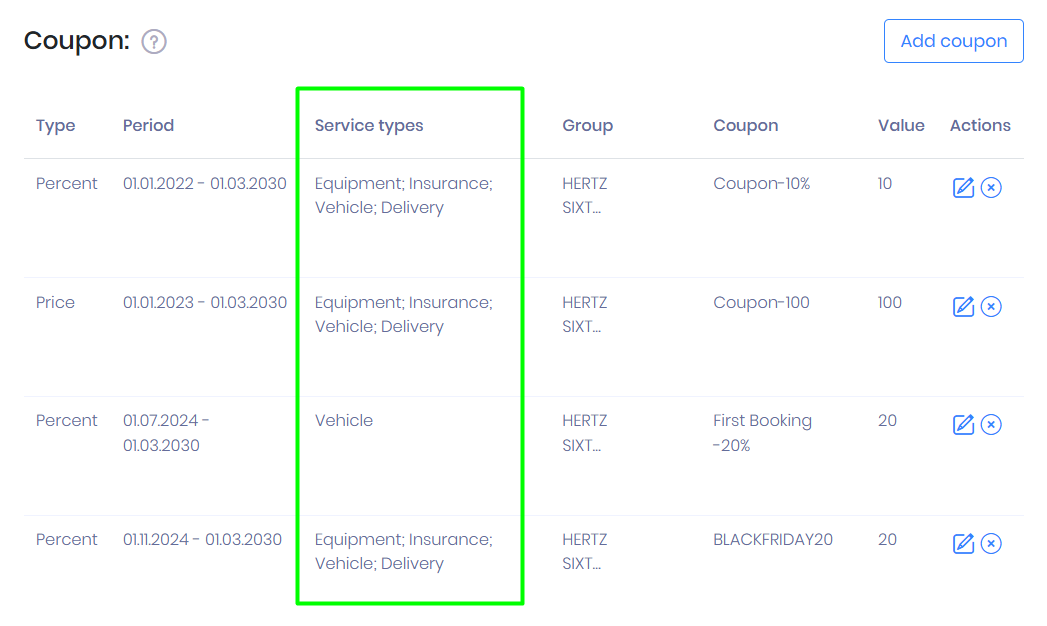Click the Coupon column header
The image size is (1047, 626).
click(x=745, y=126)
